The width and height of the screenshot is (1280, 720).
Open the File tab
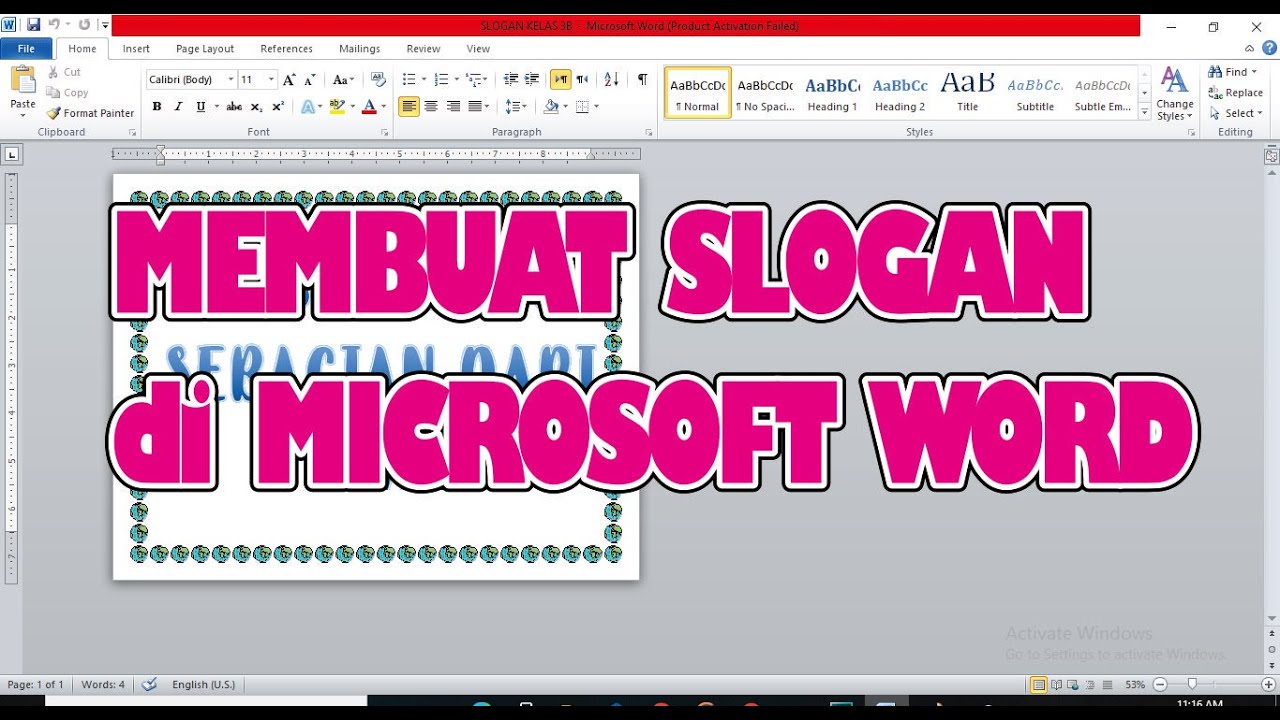point(26,48)
